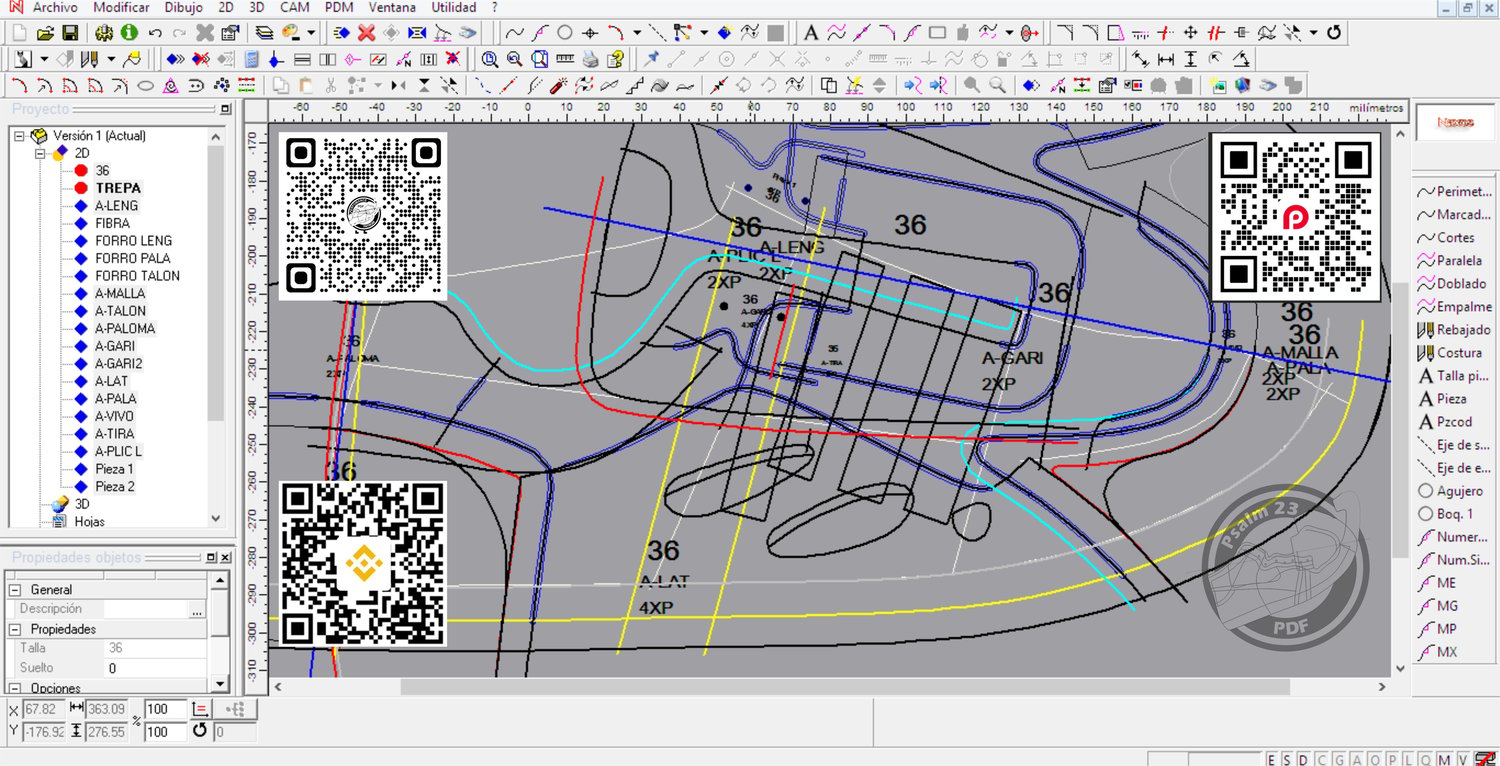The width and height of the screenshot is (1500, 766).
Task: Select the blue pushpin tool
Action: click(x=652, y=59)
